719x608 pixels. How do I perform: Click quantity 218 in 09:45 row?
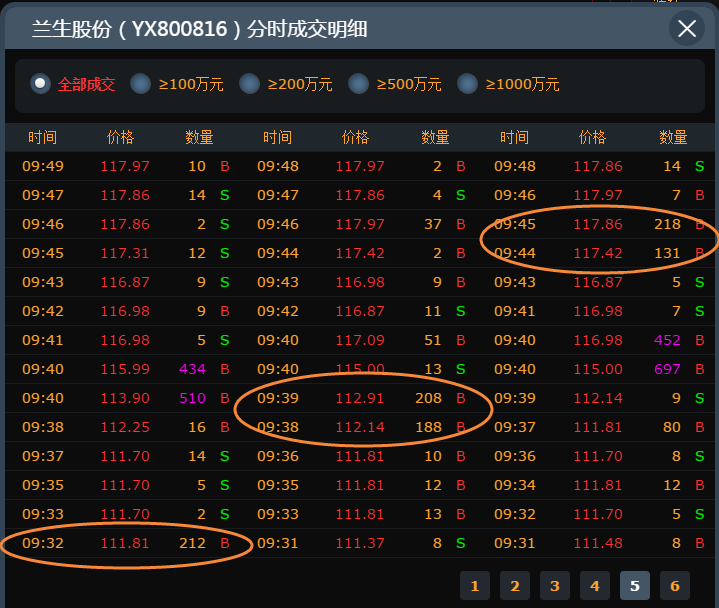(667, 224)
